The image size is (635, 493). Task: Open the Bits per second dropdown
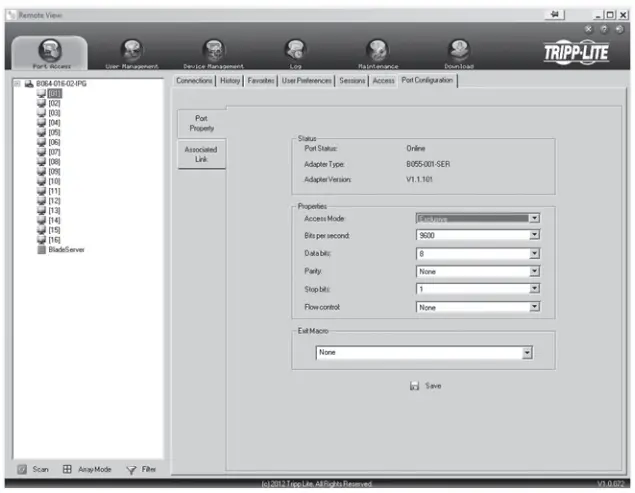click(535, 235)
